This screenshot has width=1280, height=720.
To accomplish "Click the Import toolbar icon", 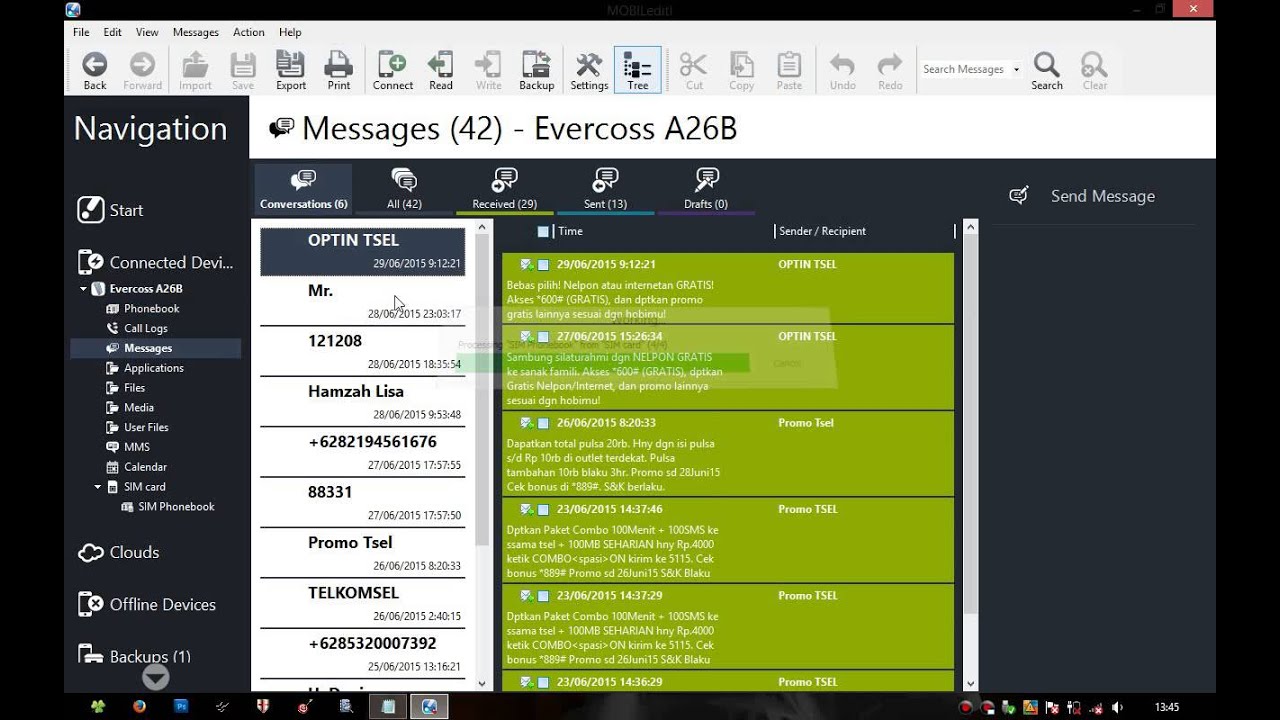I will click(195, 70).
